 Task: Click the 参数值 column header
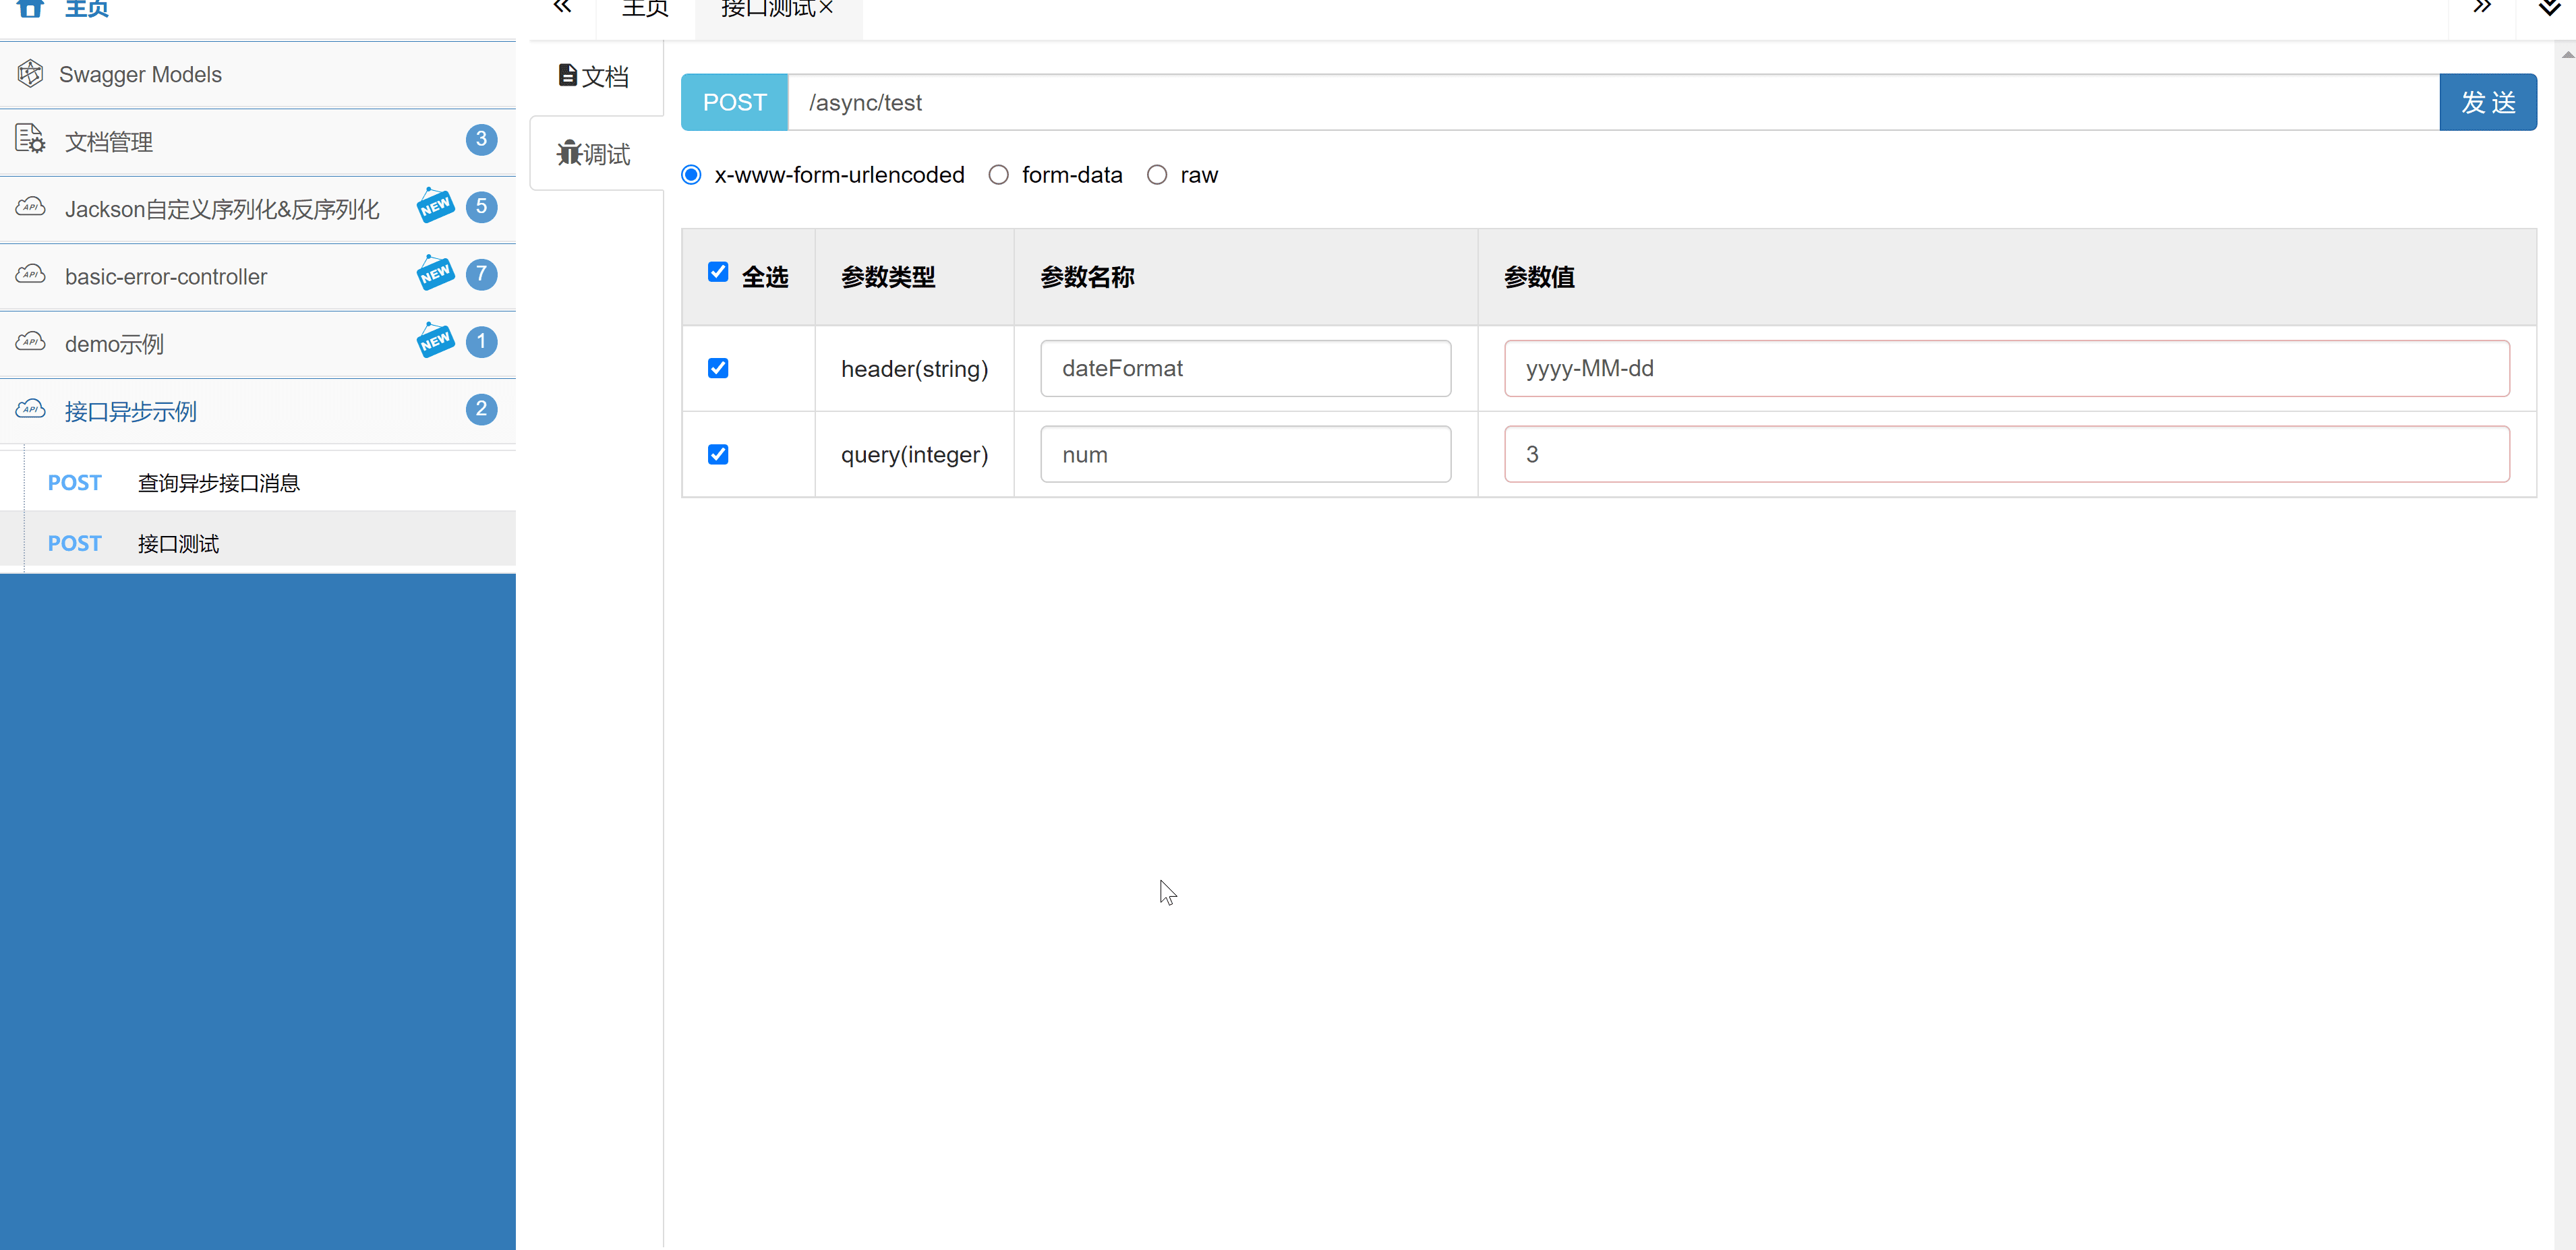(x=2006, y=277)
